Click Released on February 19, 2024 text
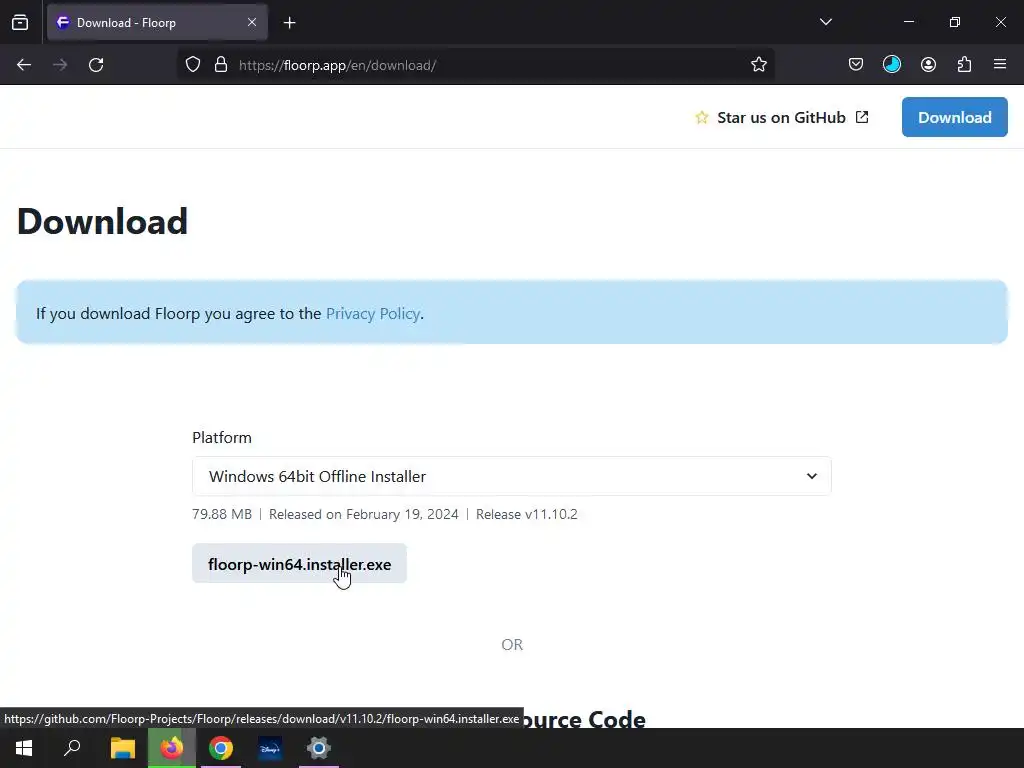The image size is (1024, 768). (x=364, y=514)
